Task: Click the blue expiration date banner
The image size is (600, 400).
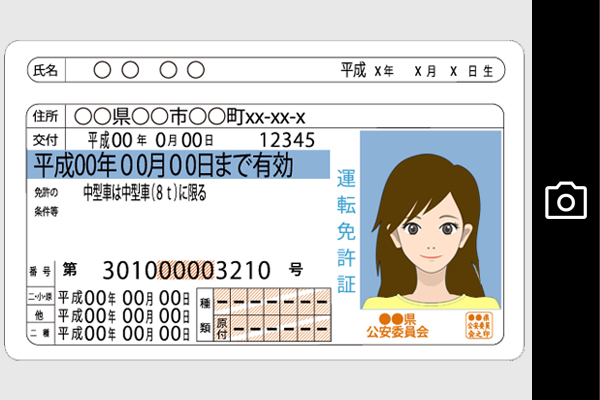Action: pyautogui.click(x=178, y=163)
